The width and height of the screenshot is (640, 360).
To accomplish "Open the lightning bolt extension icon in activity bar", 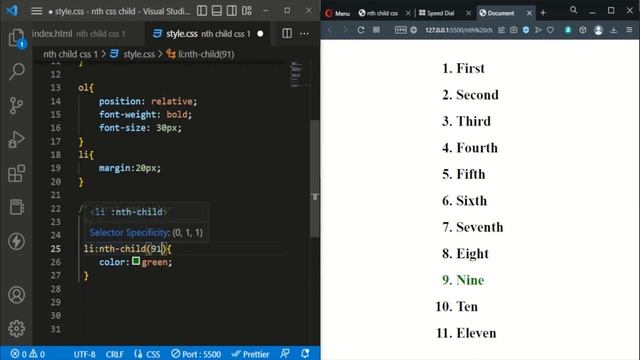I will [x=16, y=241].
